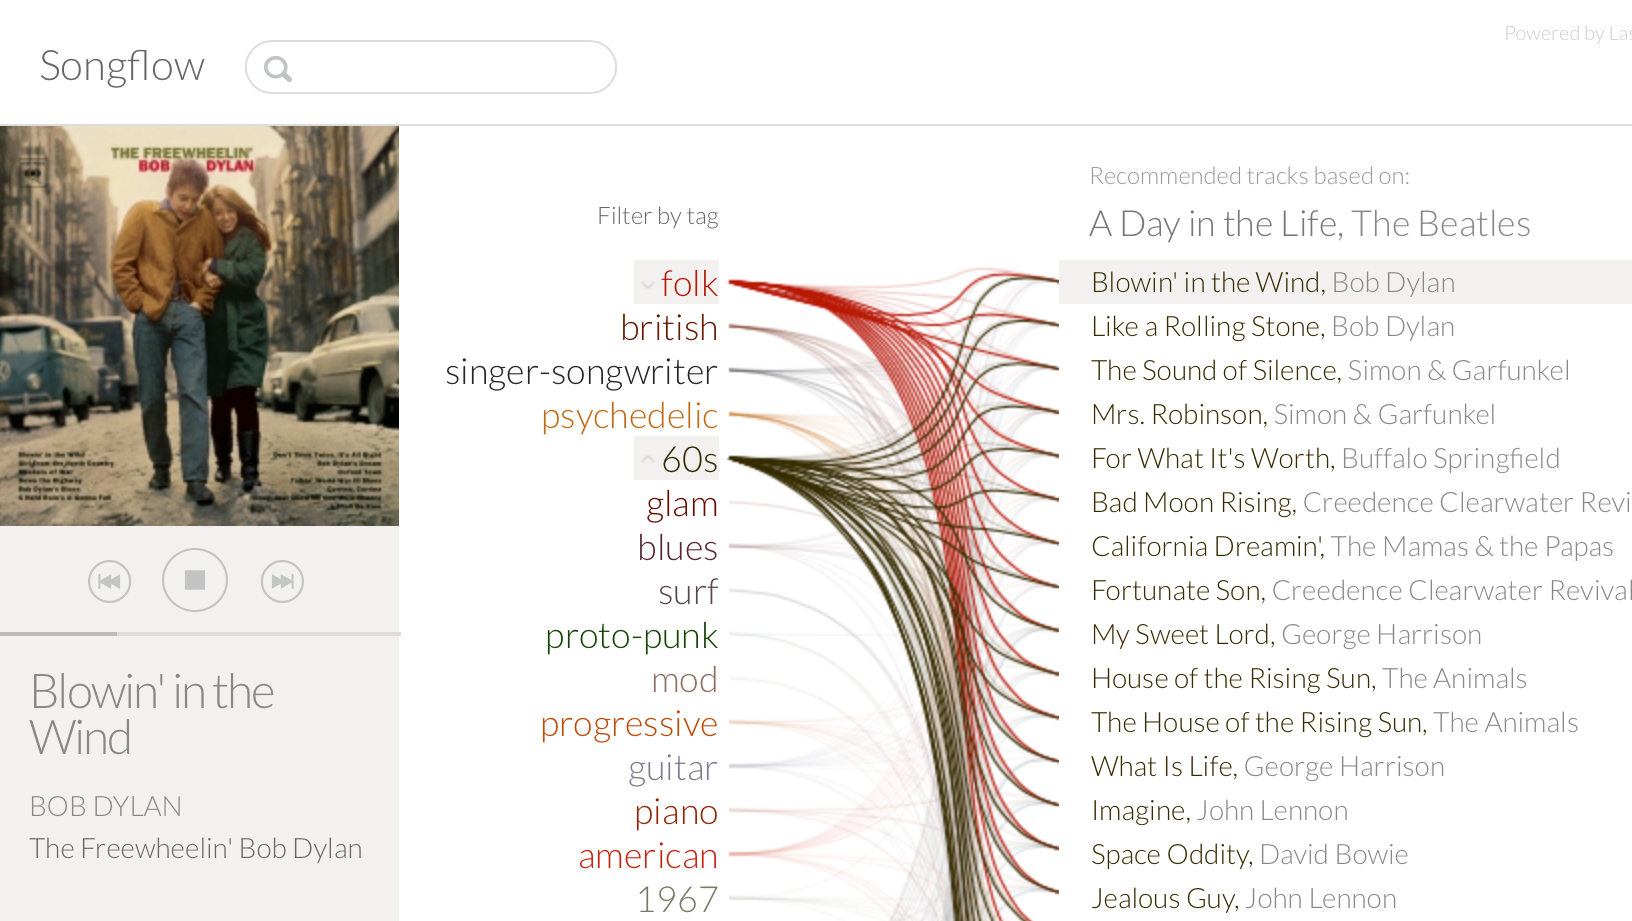Toggle the blues tag filter

[x=677, y=548]
